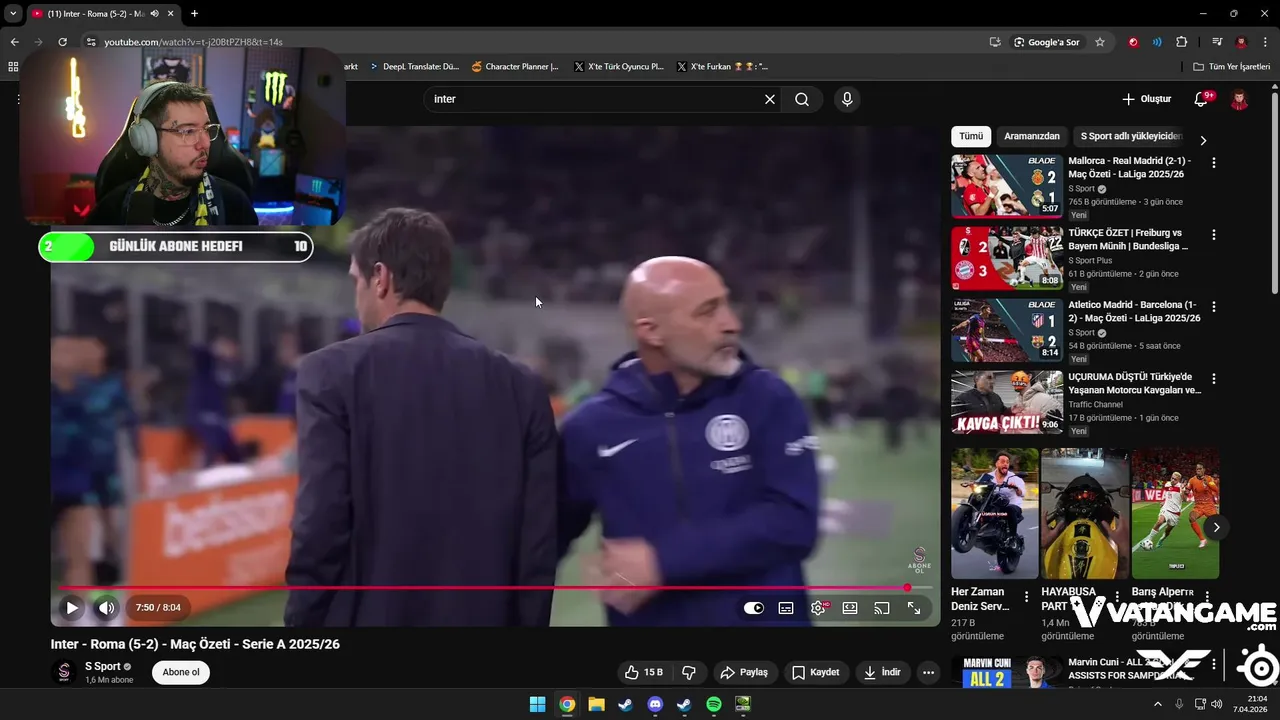This screenshot has width=1280, height=720.
Task: Clear the search box with the X
Action: 770,99
